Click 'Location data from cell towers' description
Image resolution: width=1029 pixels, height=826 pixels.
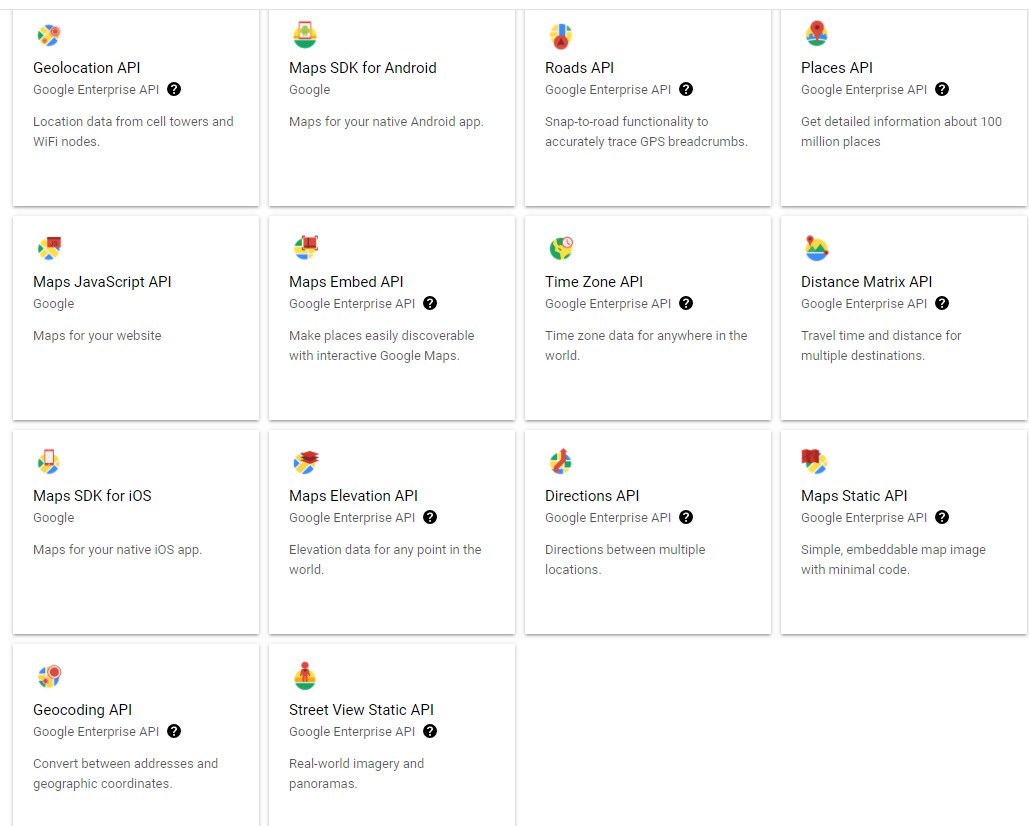tap(133, 131)
